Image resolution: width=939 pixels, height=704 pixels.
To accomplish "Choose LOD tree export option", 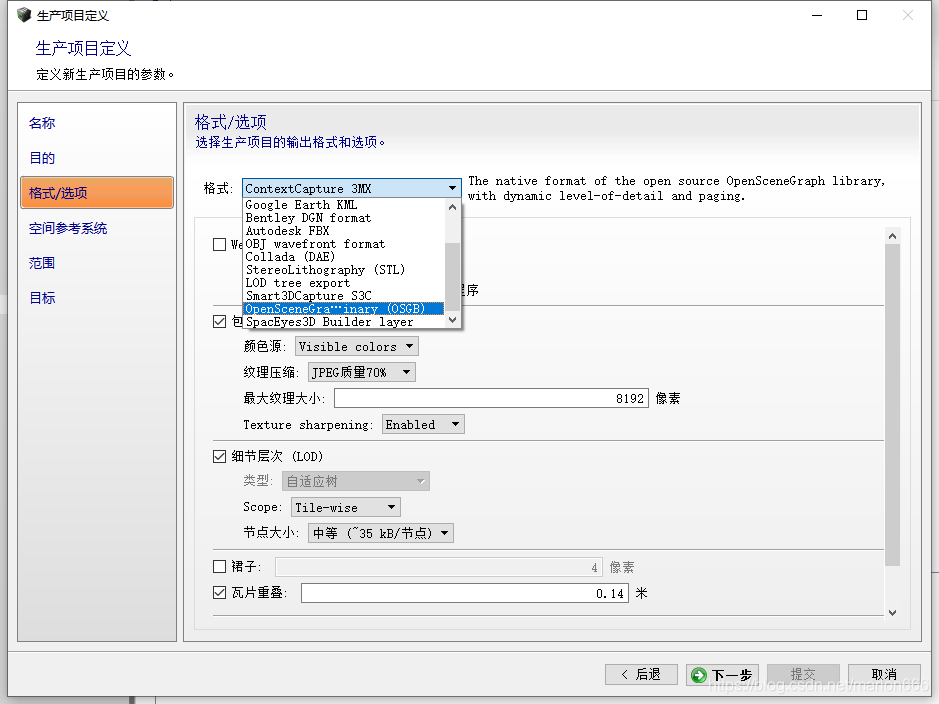I will [344, 283].
